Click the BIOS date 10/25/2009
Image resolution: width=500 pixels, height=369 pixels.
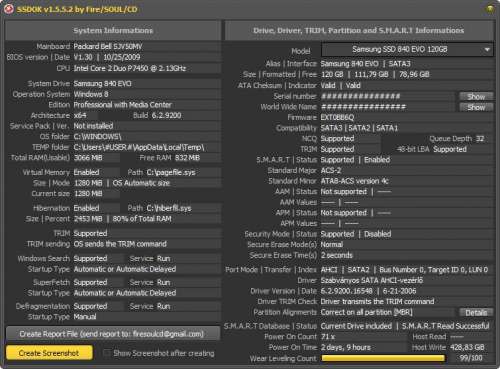pos(122,57)
